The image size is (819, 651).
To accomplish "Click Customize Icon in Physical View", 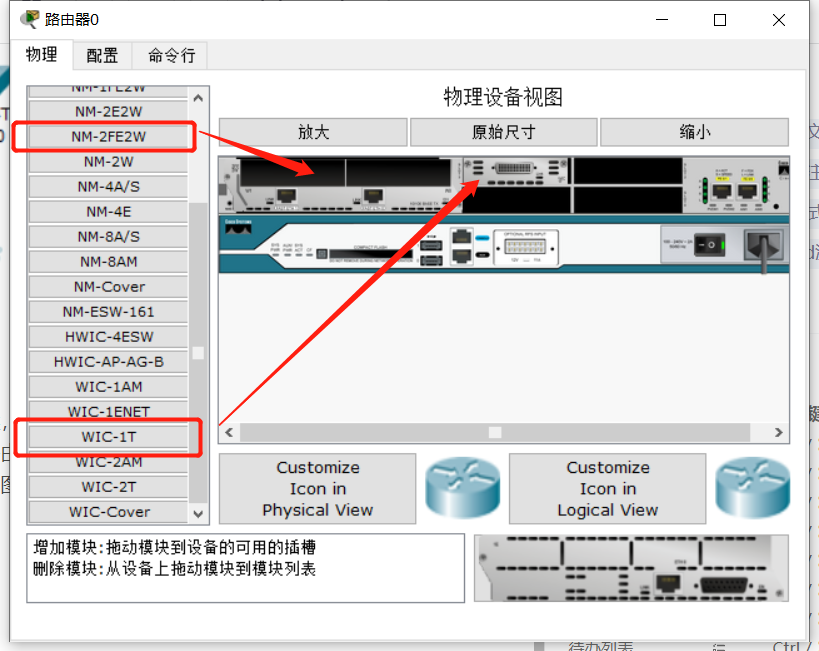I will tap(317, 489).
